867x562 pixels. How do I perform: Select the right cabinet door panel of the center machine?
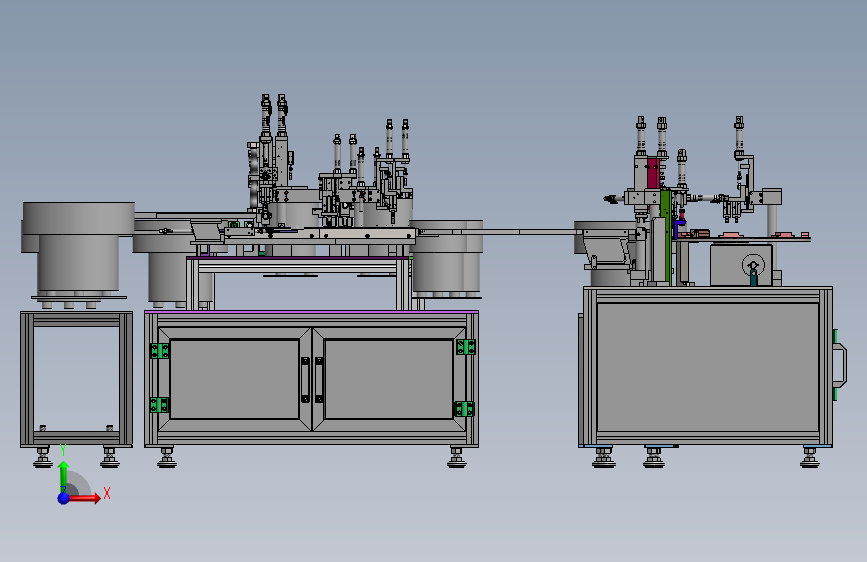tap(389, 379)
